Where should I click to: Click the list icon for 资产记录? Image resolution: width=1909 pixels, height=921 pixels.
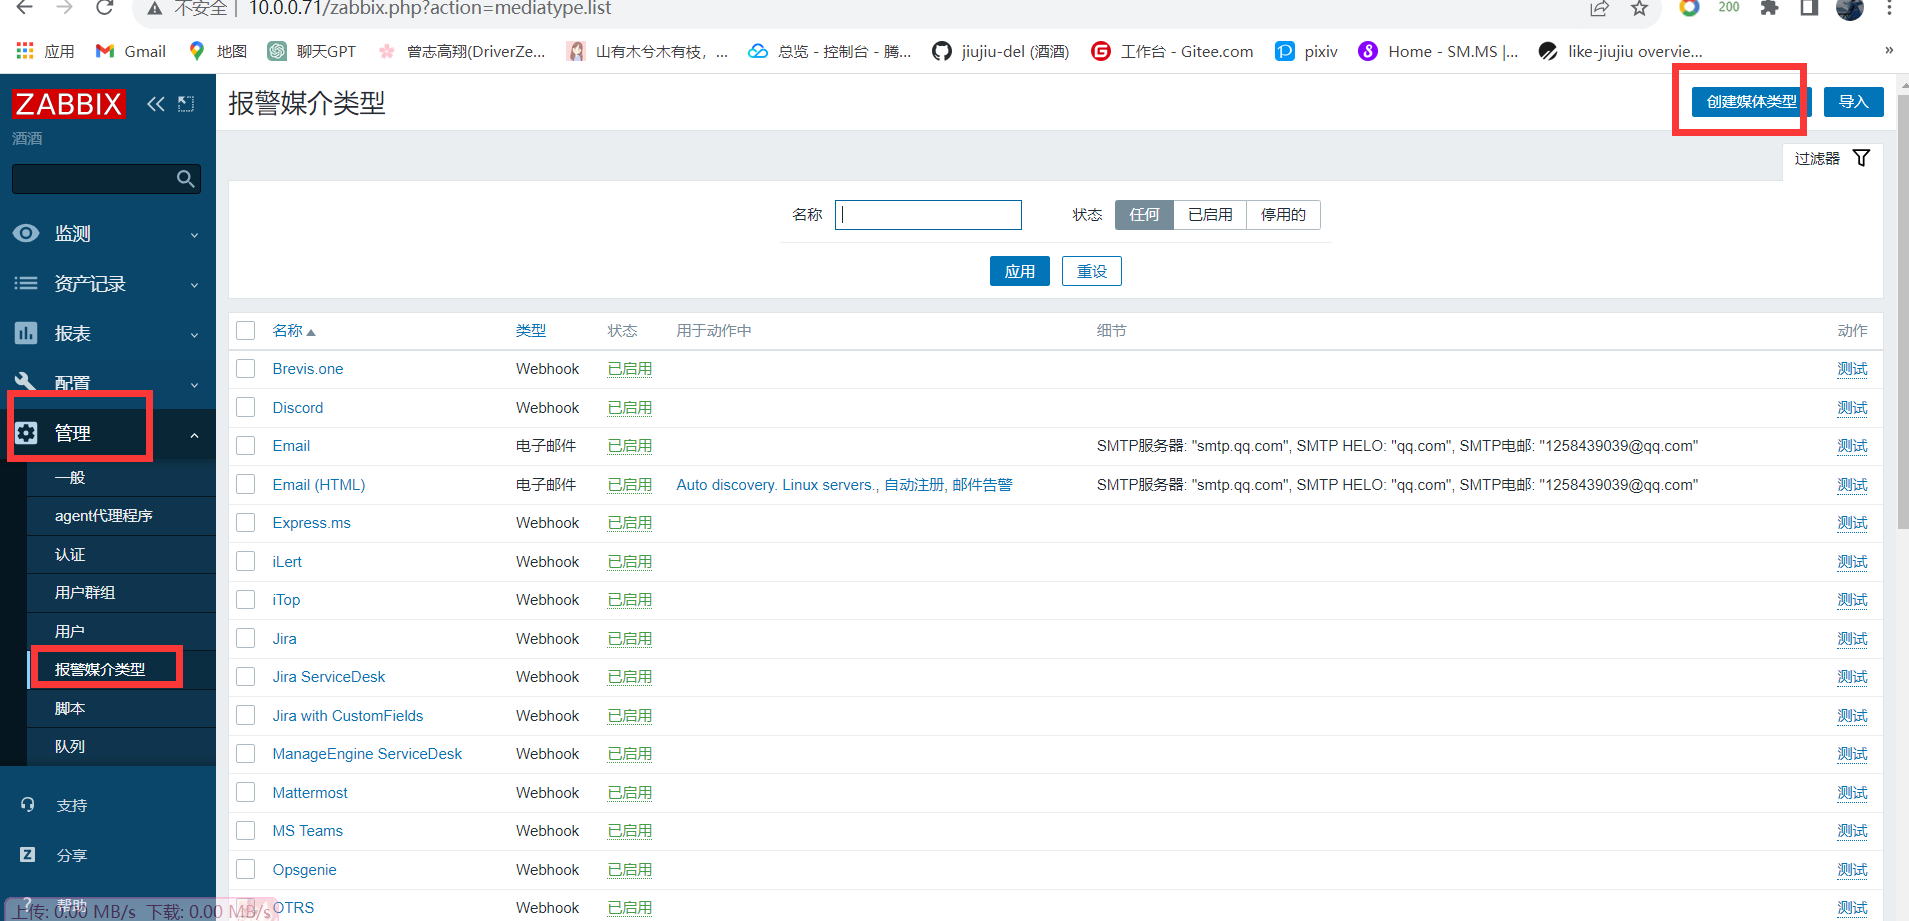[26, 283]
